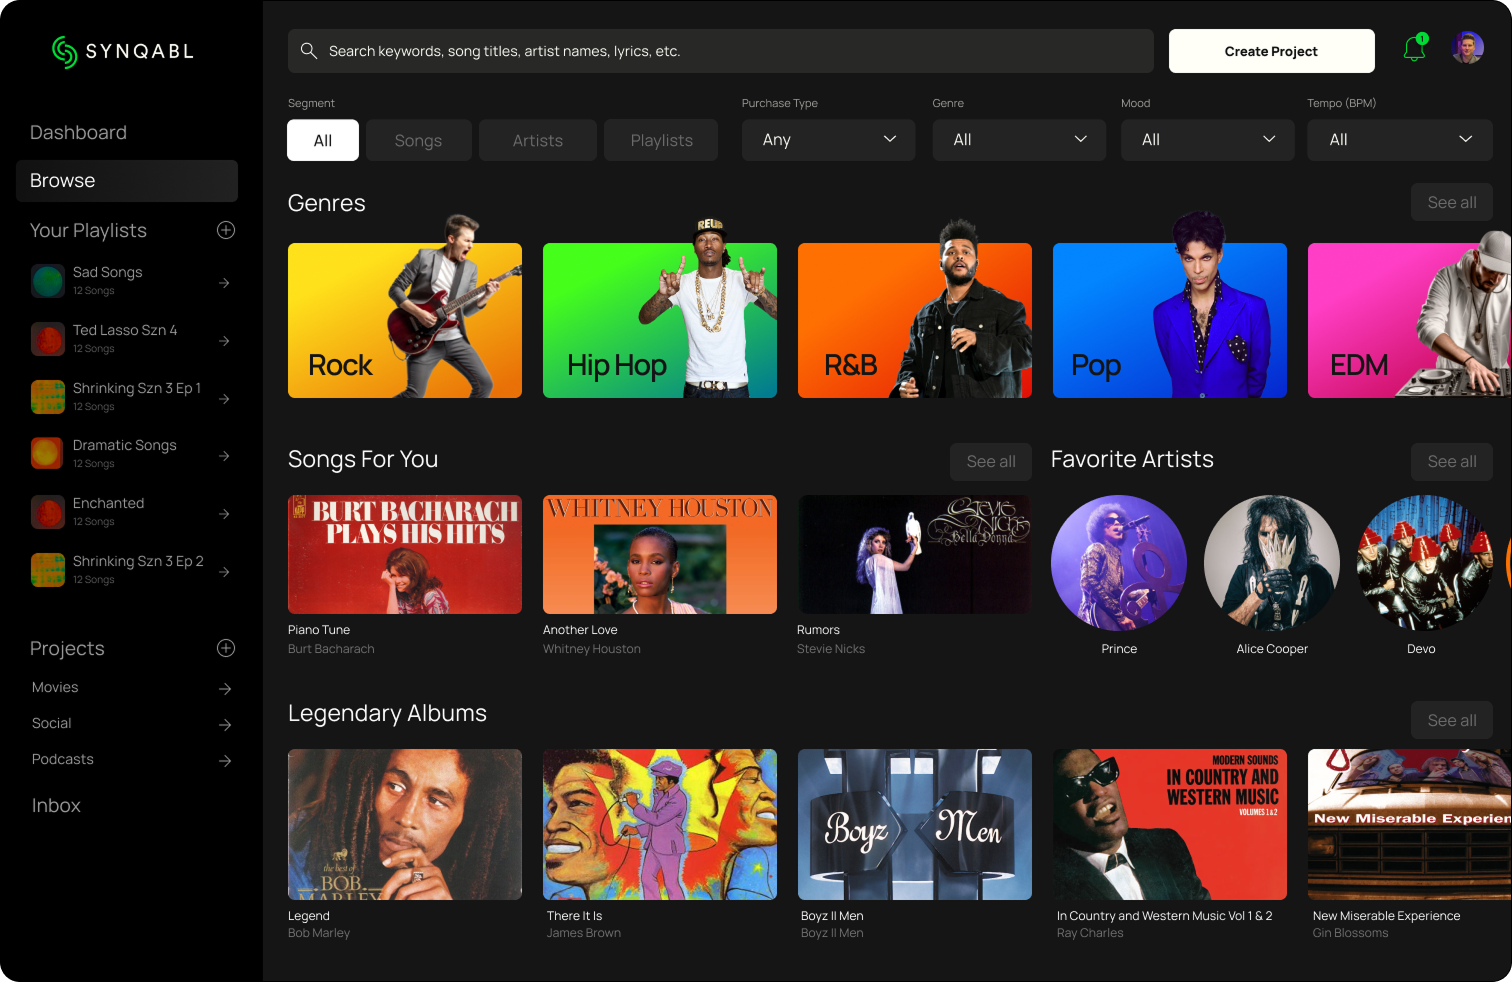Open Sad Songs playlist arrow
Image resolution: width=1512 pixels, height=982 pixels.
(225, 283)
